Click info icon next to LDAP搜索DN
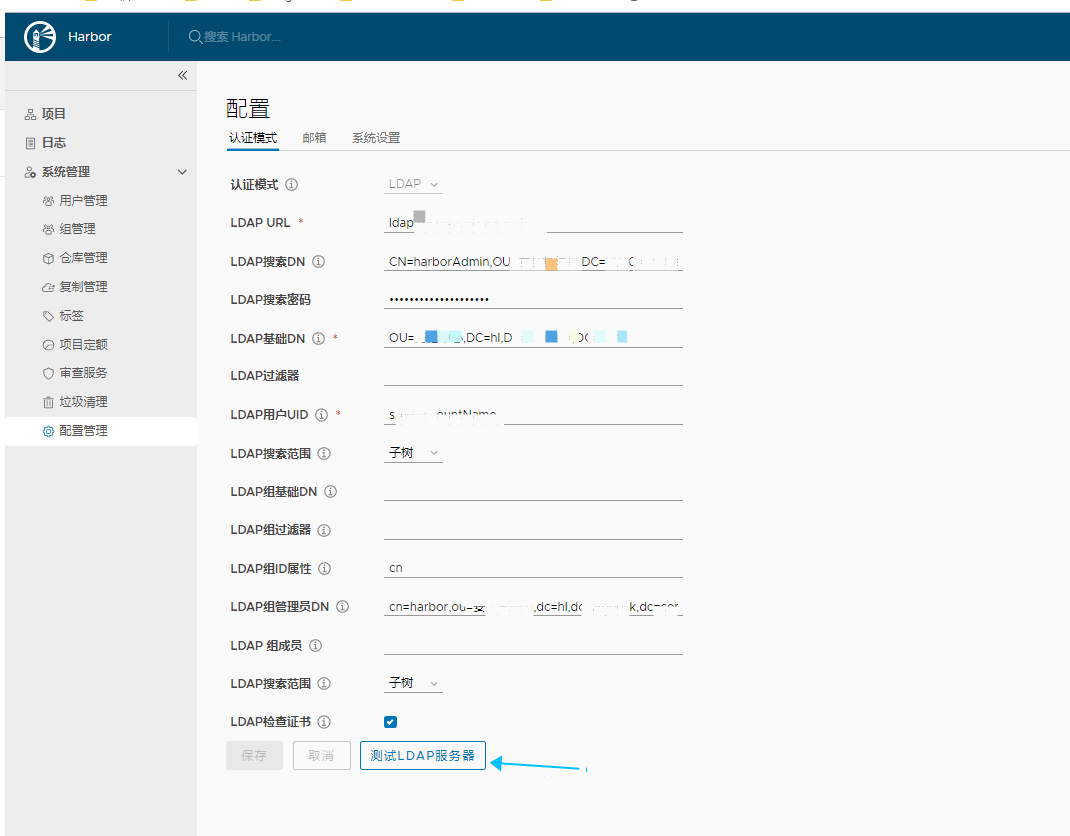Image resolution: width=1070 pixels, height=836 pixels. pyautogui.click(x=319, y=261)
